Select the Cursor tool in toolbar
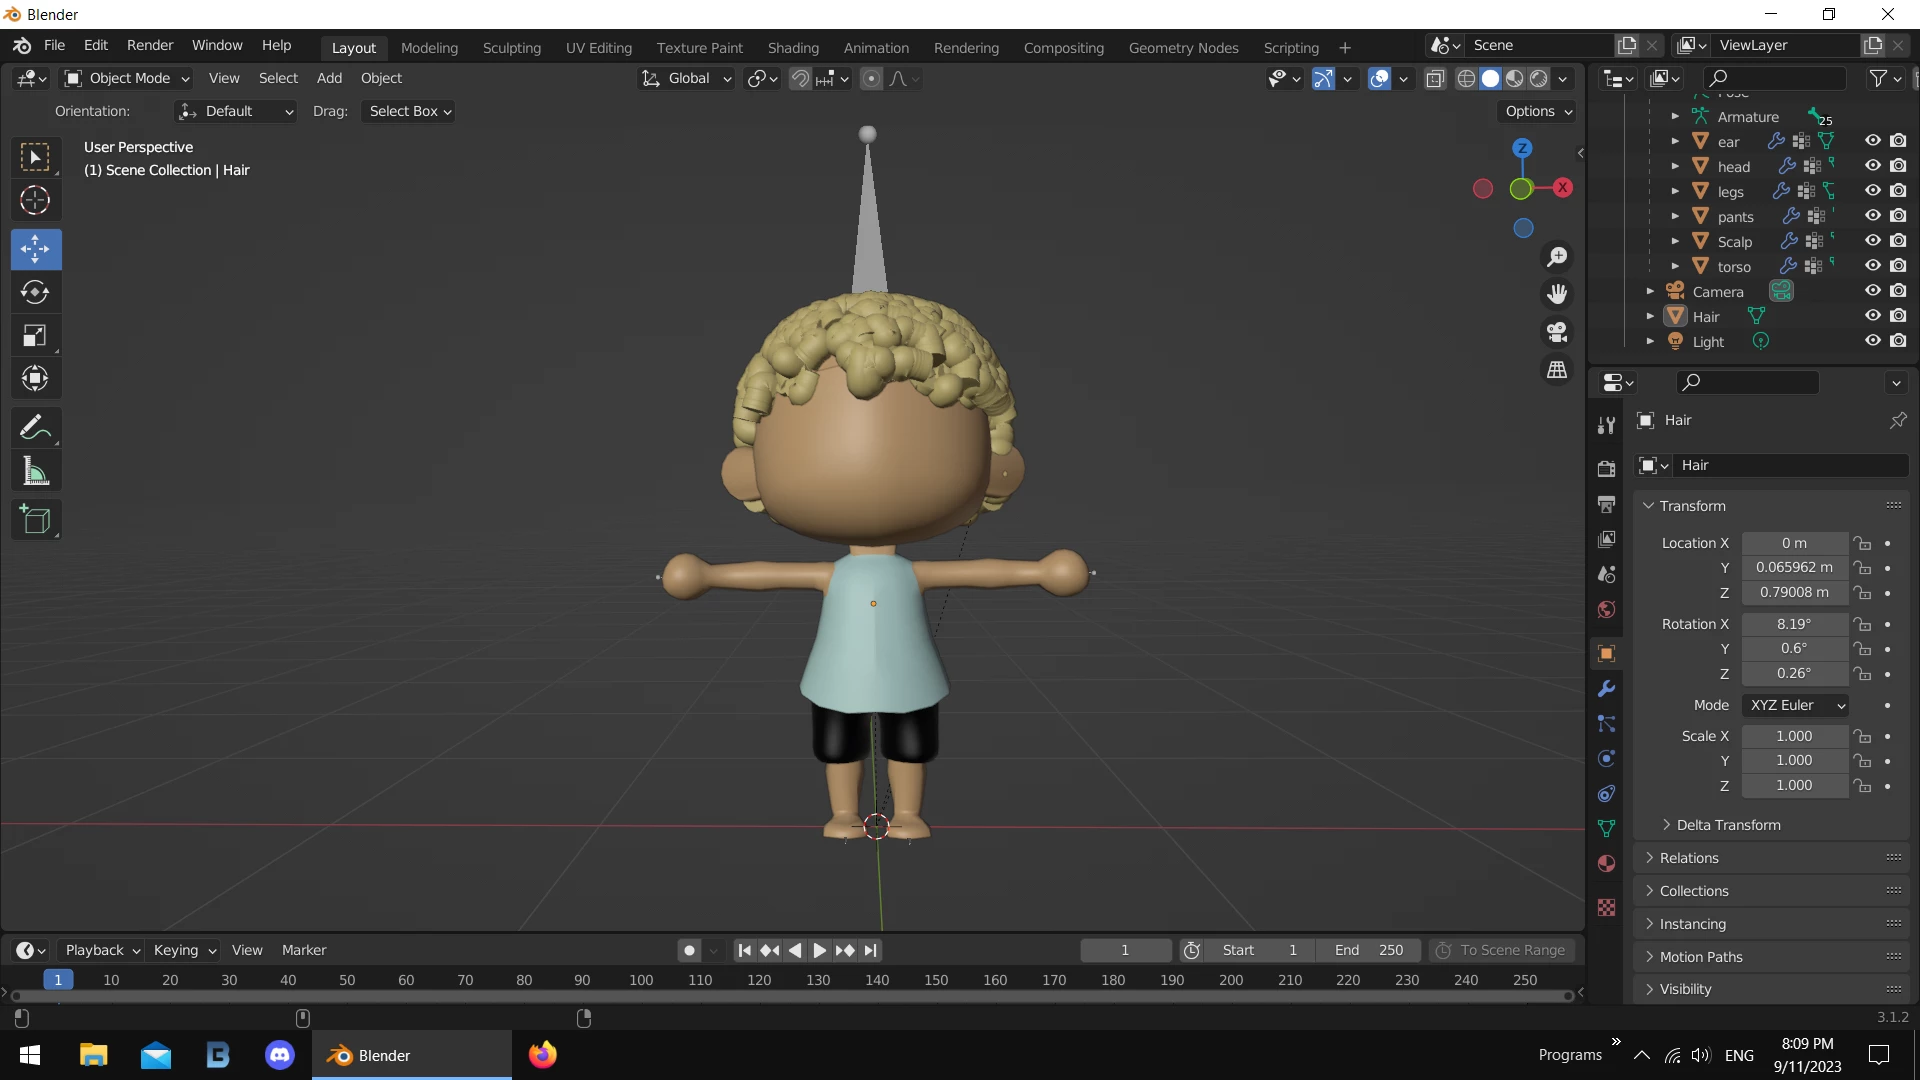The width and height of the screenshot is (1920, 1080). (35, 201)
